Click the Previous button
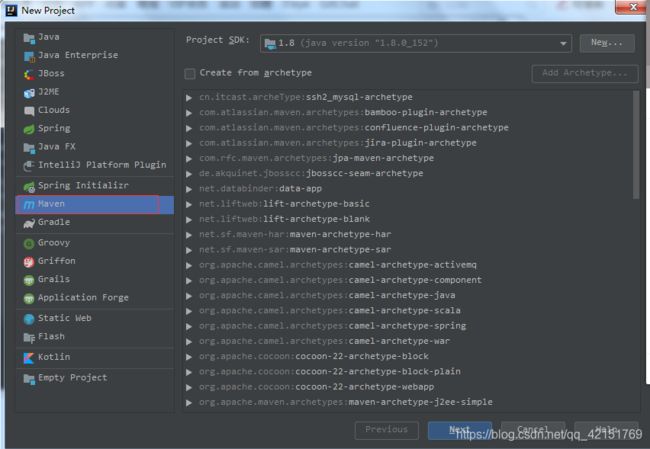 click(386, 430)
